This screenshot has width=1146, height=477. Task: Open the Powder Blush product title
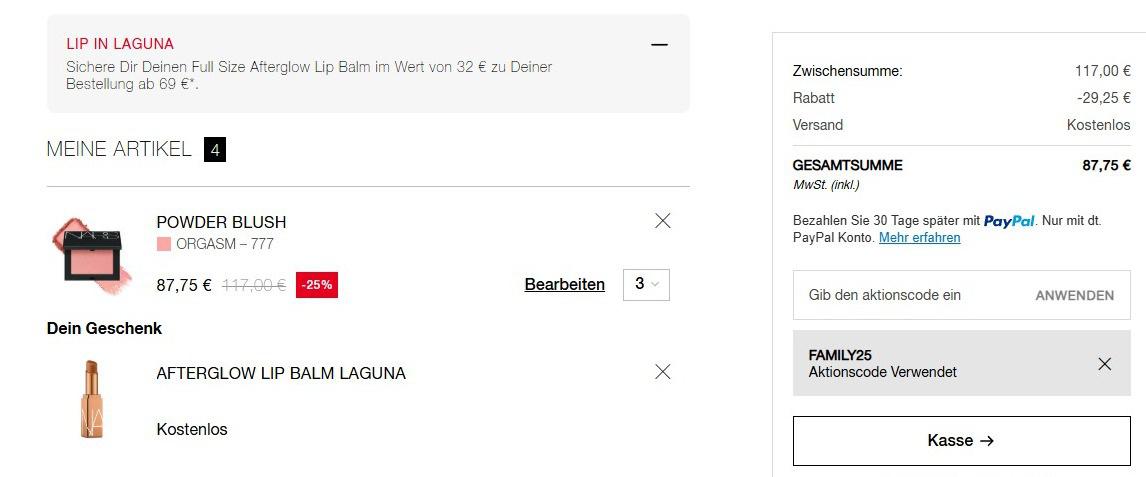pos(221,222)
